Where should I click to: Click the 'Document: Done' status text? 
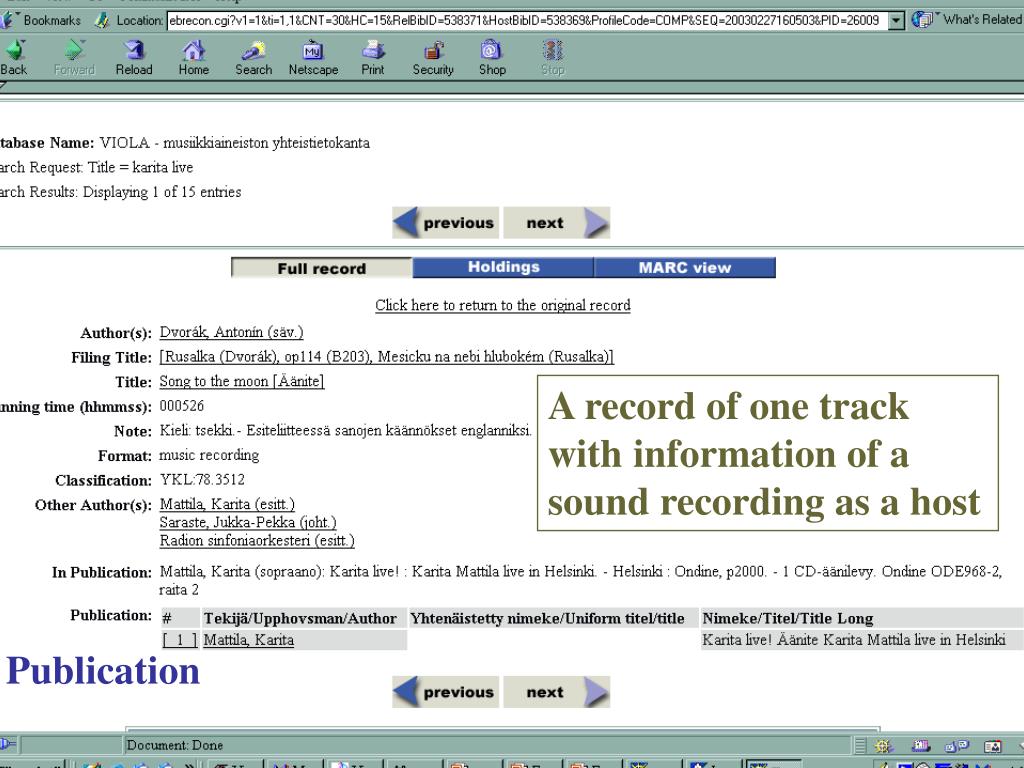click(174, 745)
